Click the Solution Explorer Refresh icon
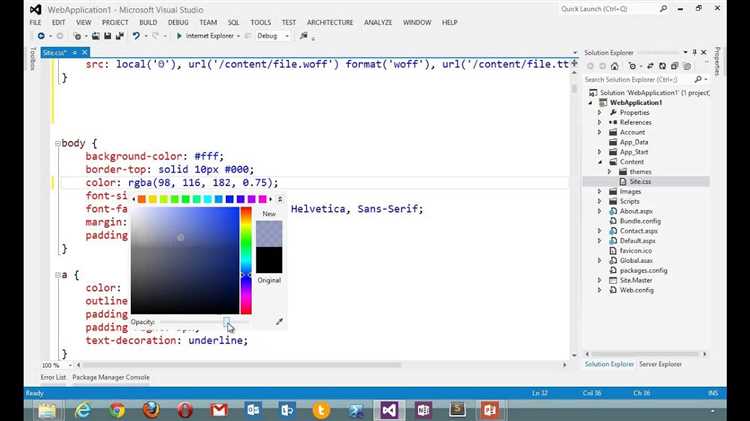The image size is (750, 421). [x=662, y=66]
